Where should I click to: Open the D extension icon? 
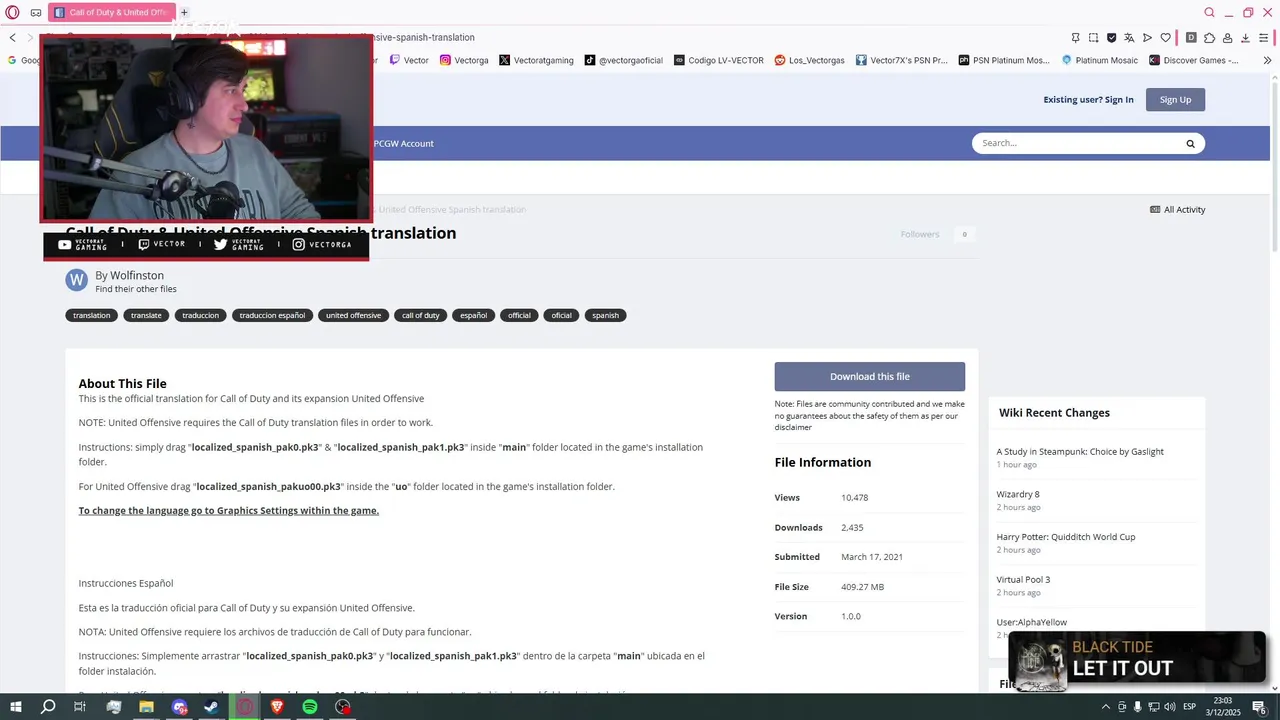tap(1191, 38)
